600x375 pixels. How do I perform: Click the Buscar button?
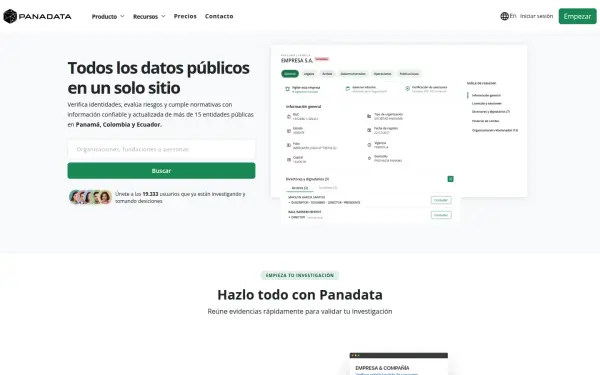coord(161,171)
